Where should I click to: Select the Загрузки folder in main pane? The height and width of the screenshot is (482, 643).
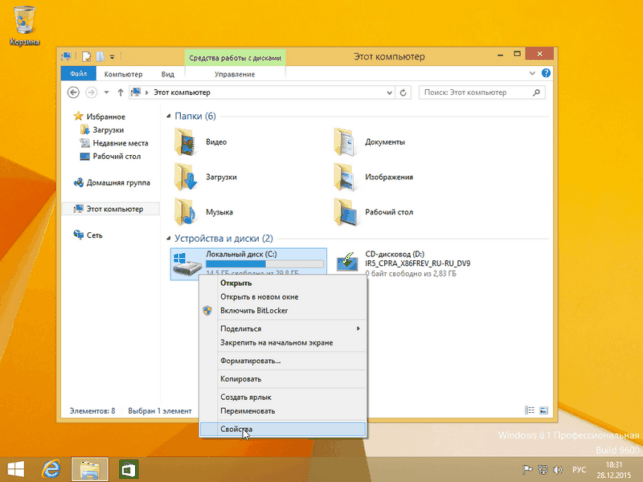(207, 177)
